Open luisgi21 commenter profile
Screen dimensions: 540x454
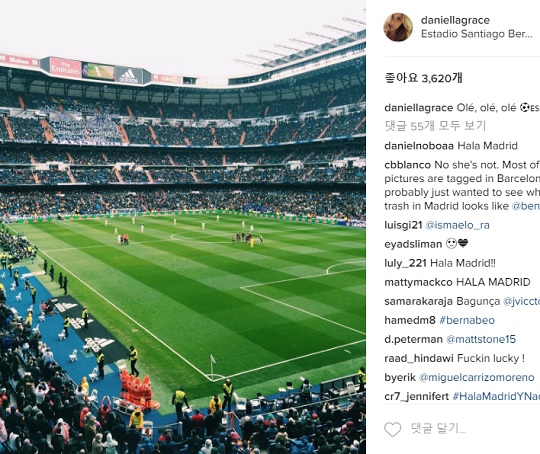[x=403, y=225]
